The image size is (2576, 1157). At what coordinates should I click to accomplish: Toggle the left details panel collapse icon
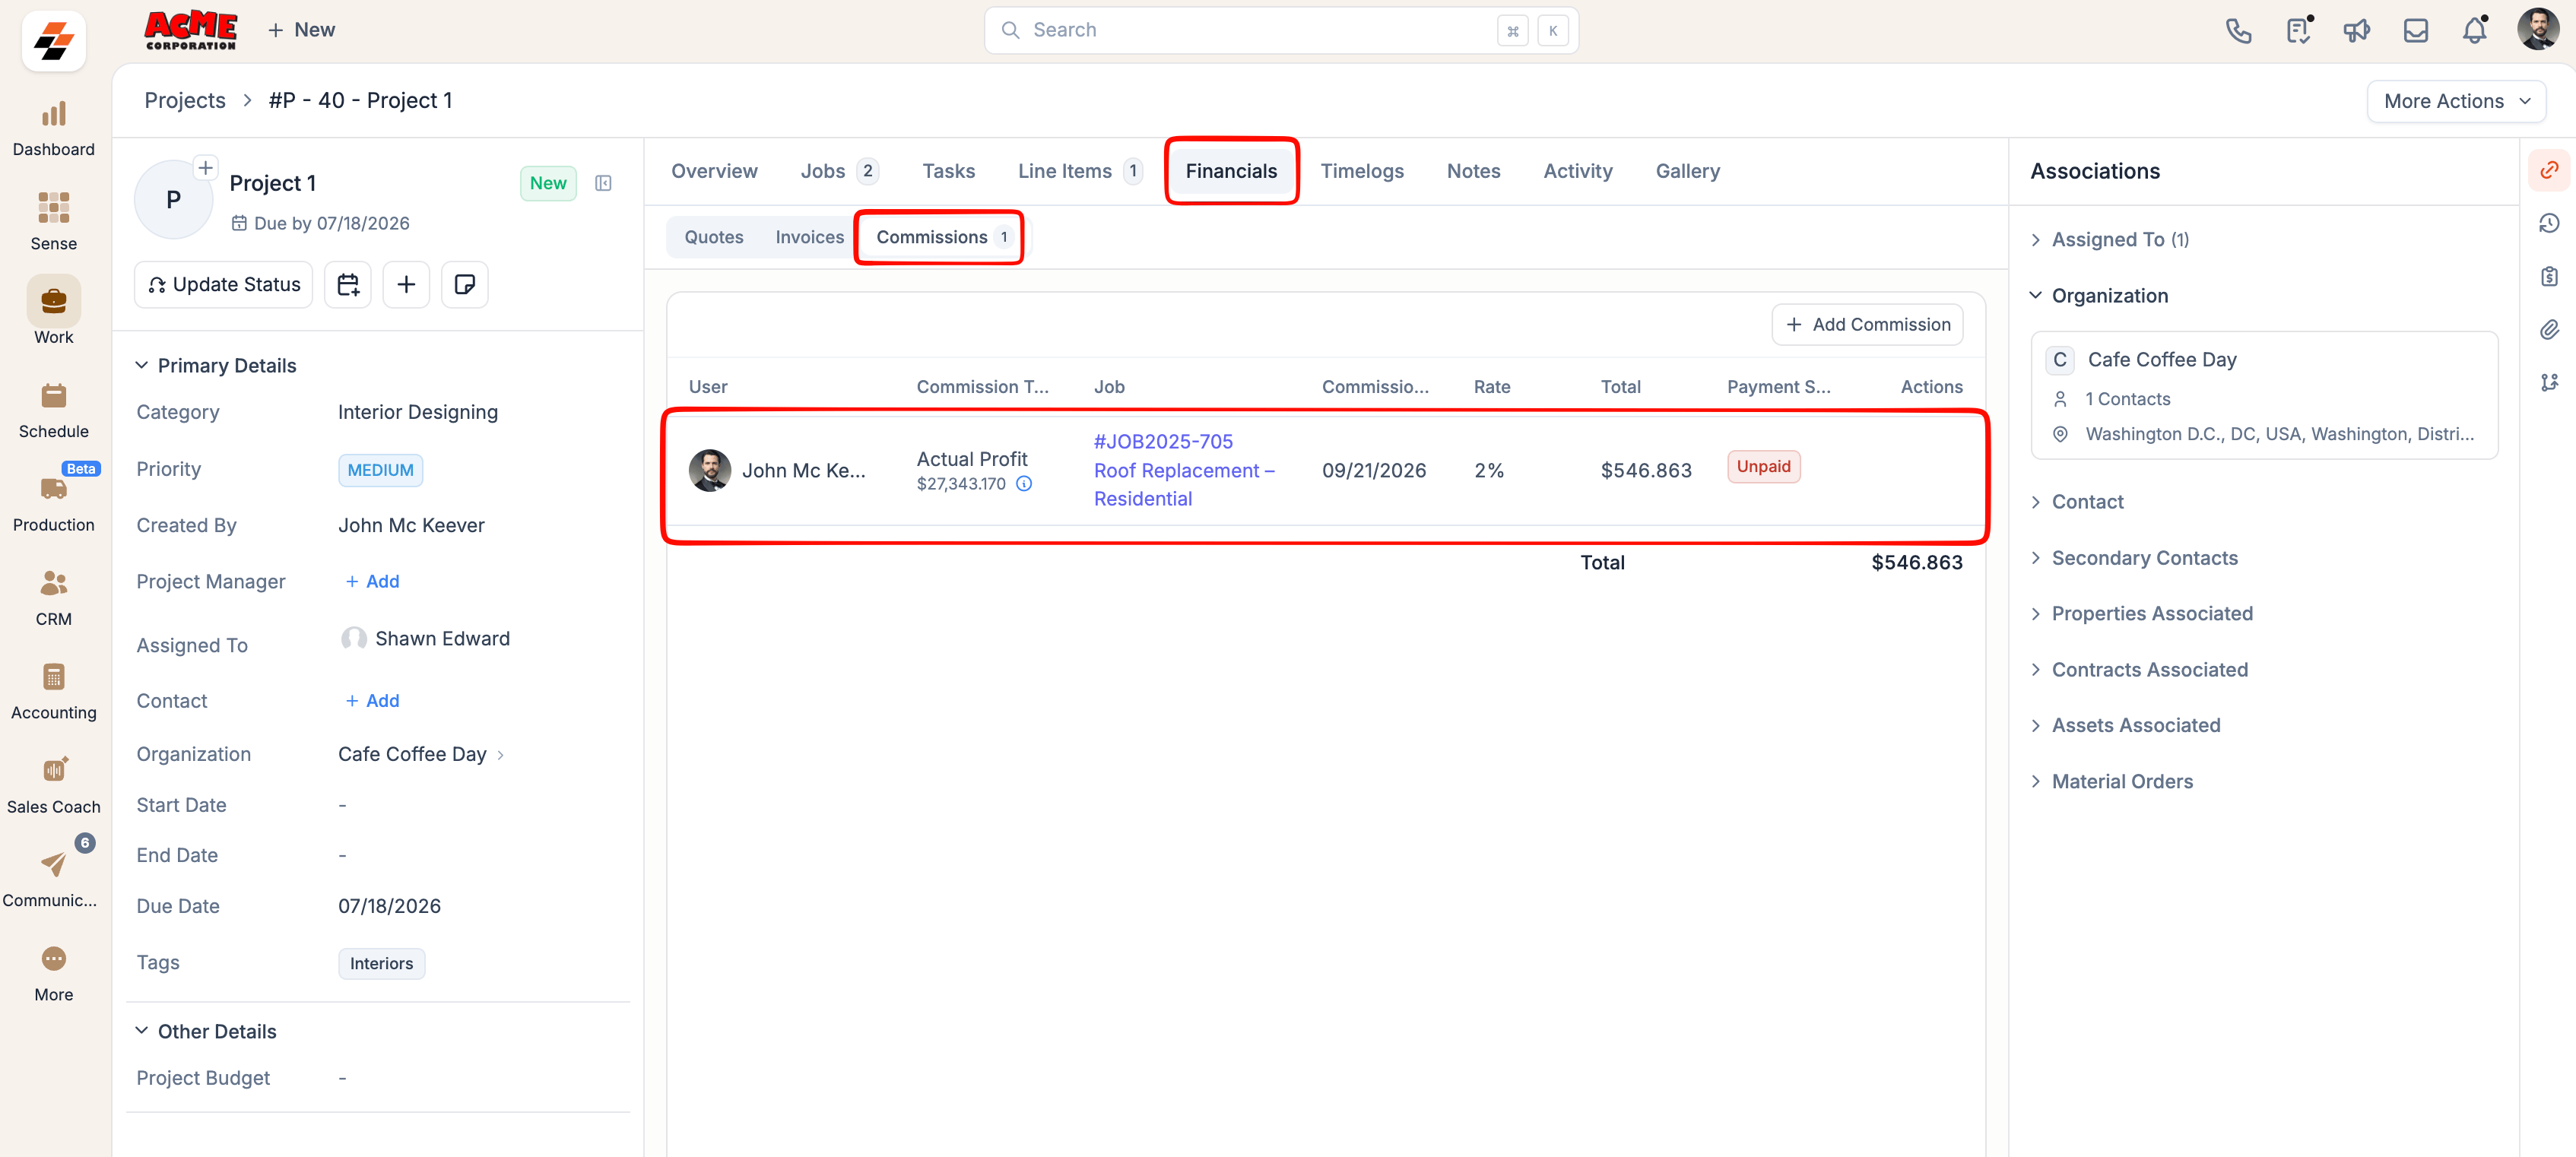point(603,183)
